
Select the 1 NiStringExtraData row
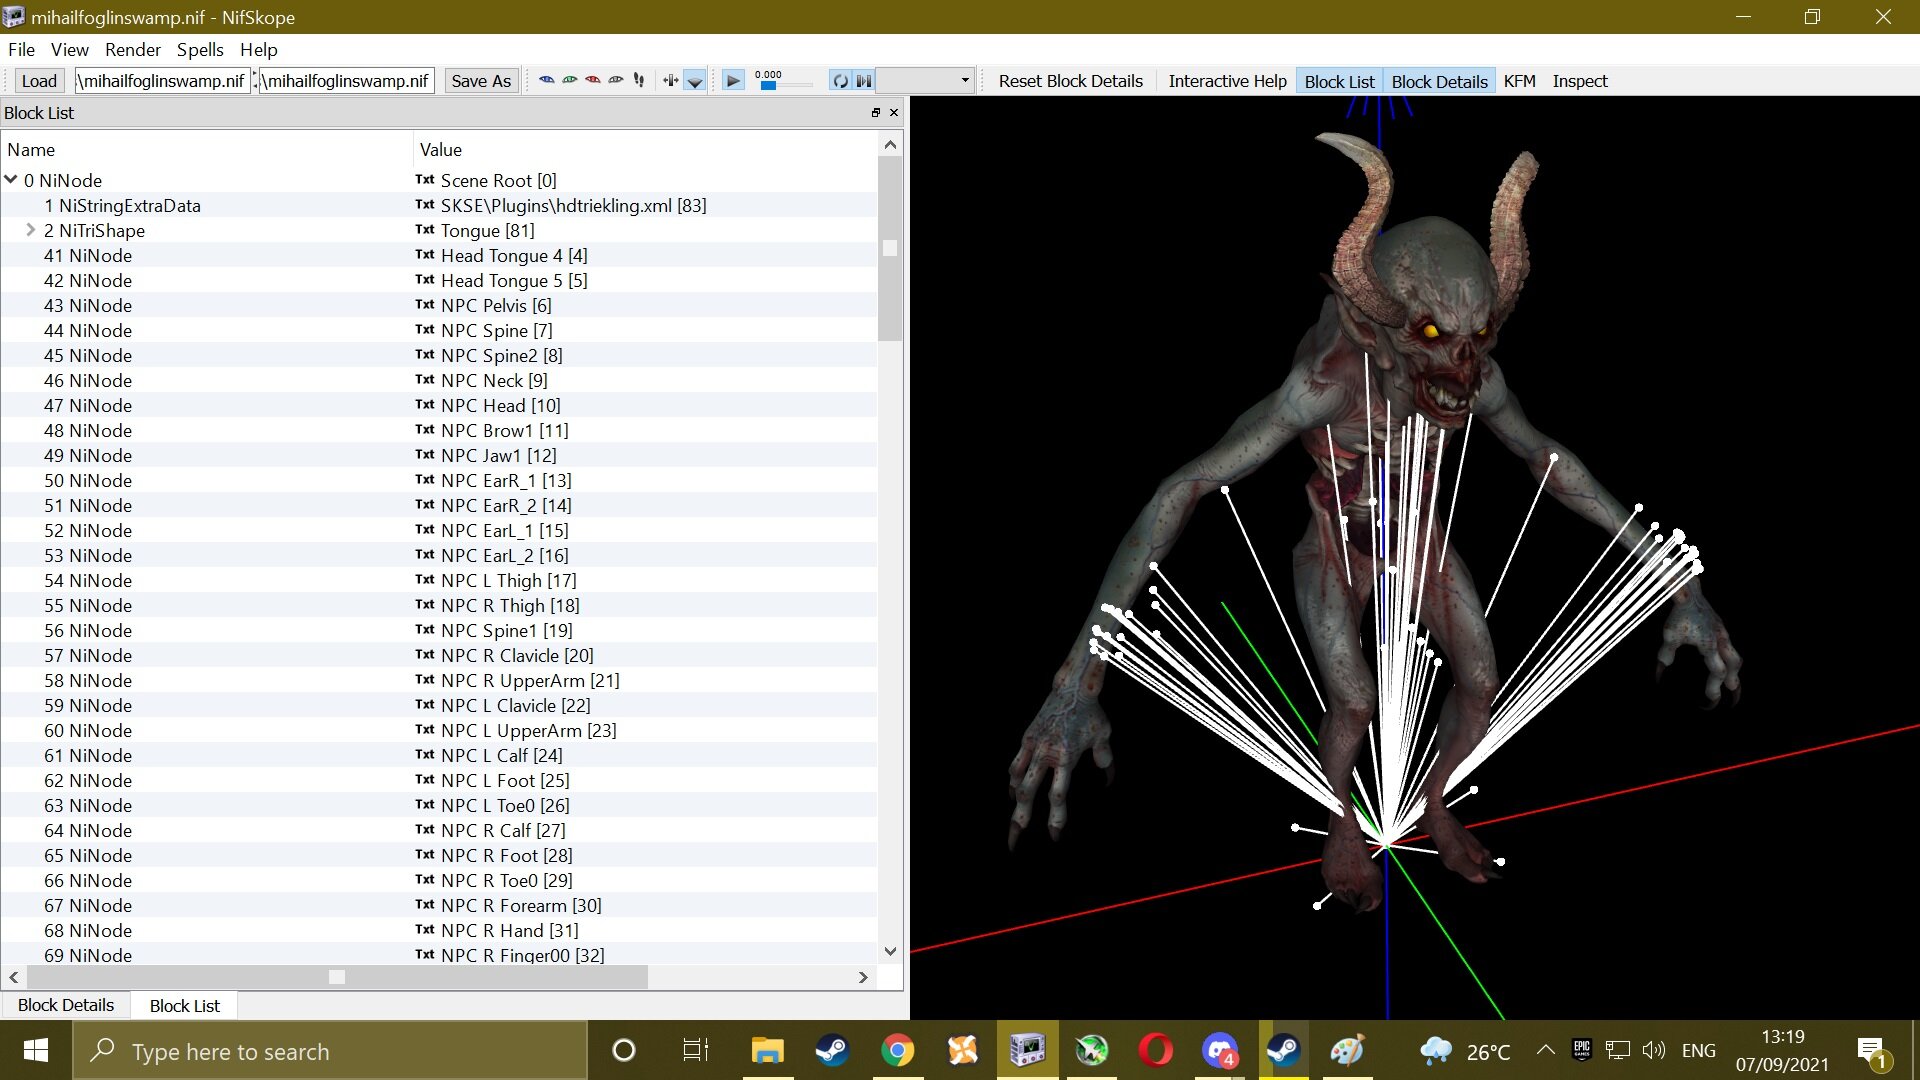pyautogui.click(x=439, y=205)
